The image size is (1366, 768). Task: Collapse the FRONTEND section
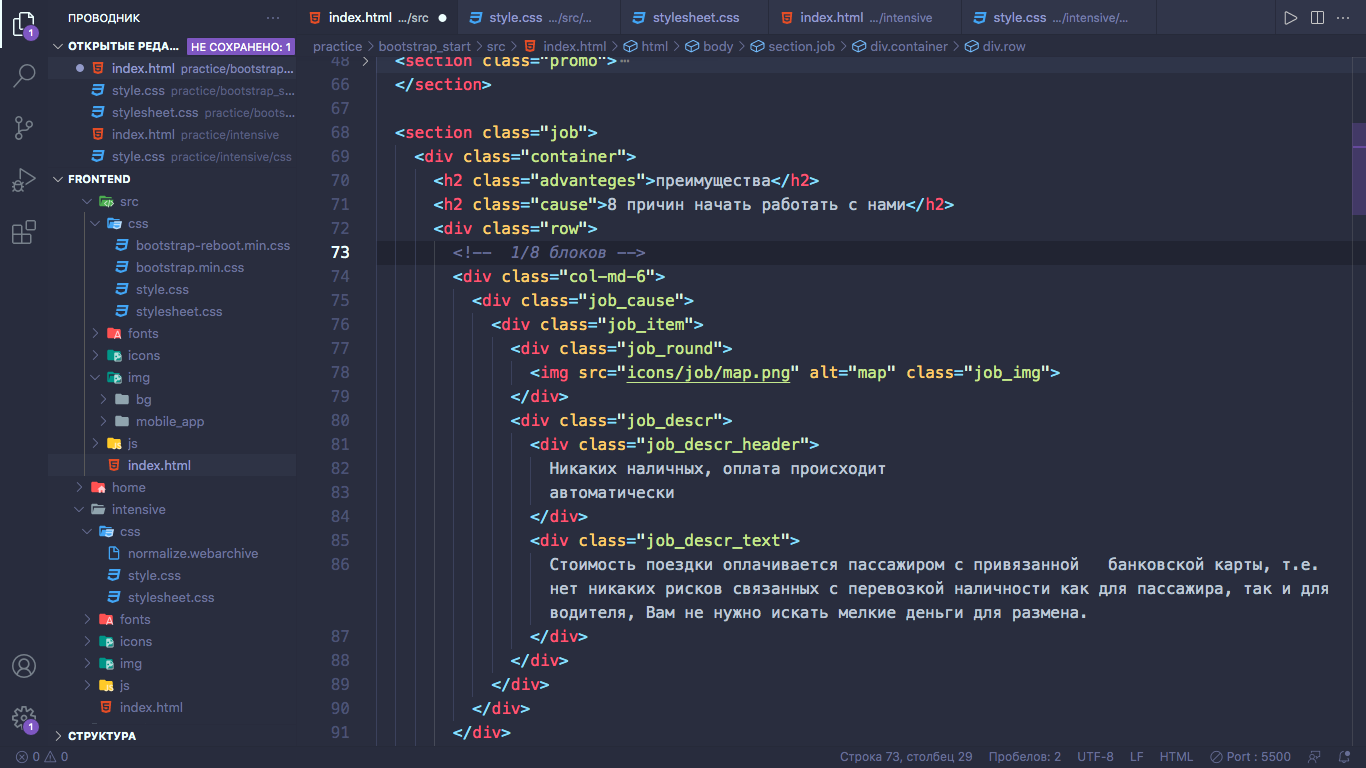tap(58, 179)
